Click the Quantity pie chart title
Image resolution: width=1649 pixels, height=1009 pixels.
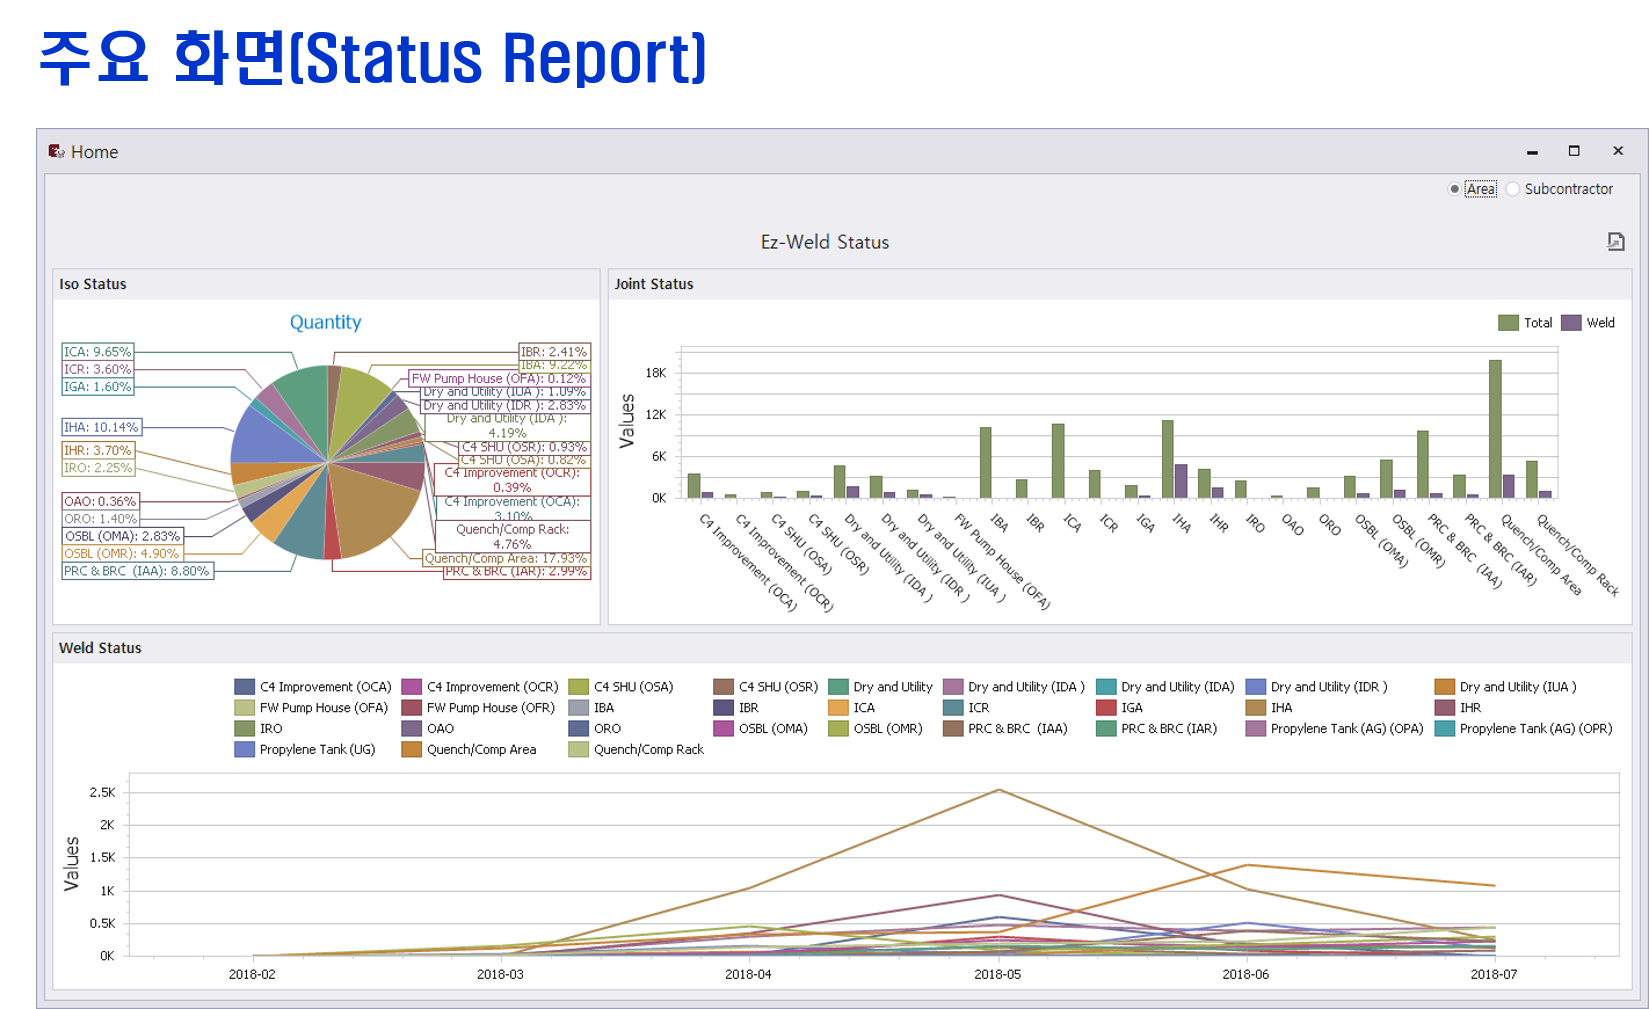coord(325,322)
